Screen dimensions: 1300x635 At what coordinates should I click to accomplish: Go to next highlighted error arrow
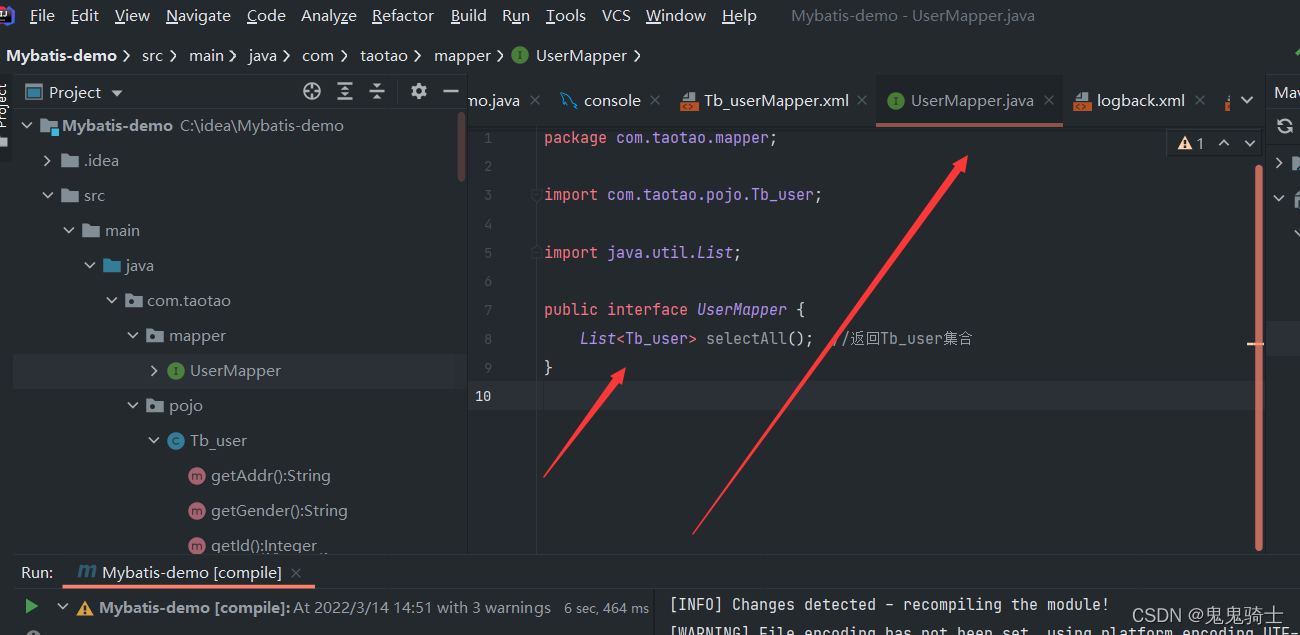pyautogui.click(x=1249, y=143)
